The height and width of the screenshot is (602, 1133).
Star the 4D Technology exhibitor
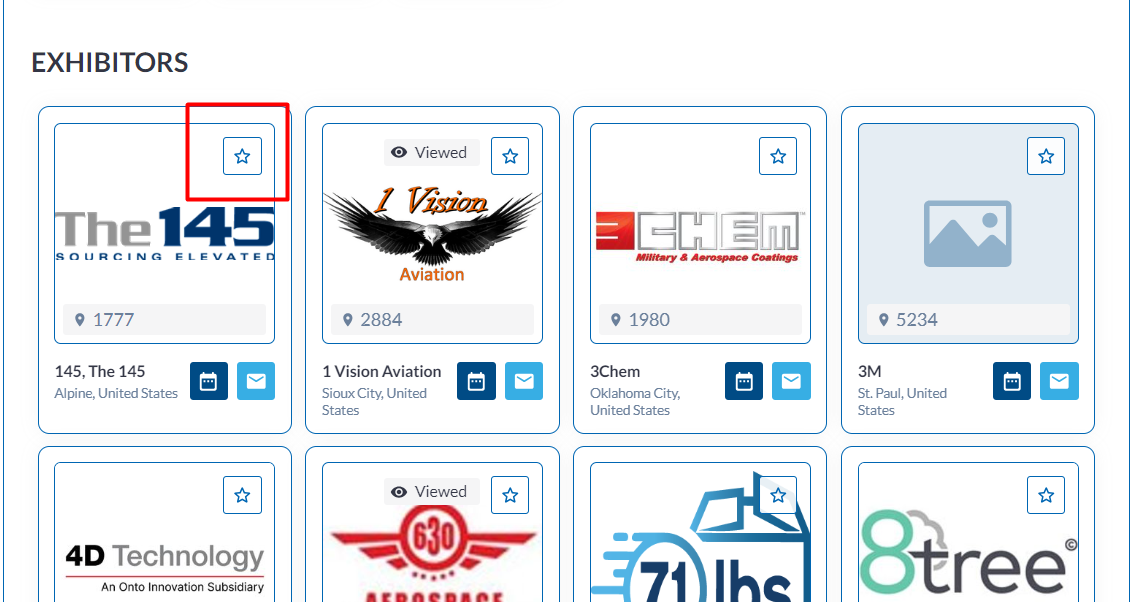tap(242, 495)
